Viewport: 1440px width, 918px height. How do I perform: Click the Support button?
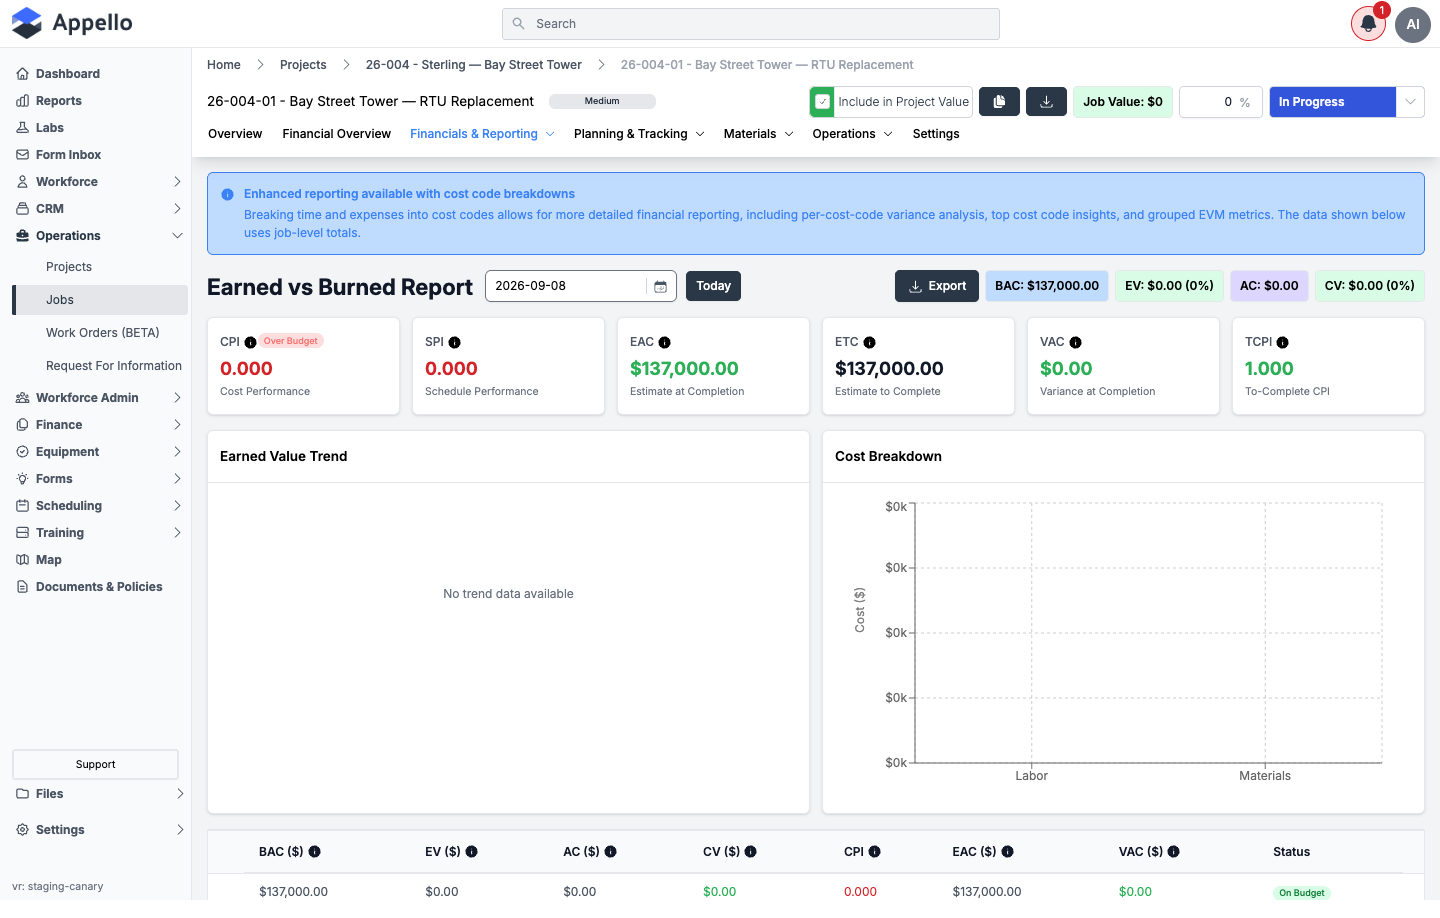pos(95,764)
